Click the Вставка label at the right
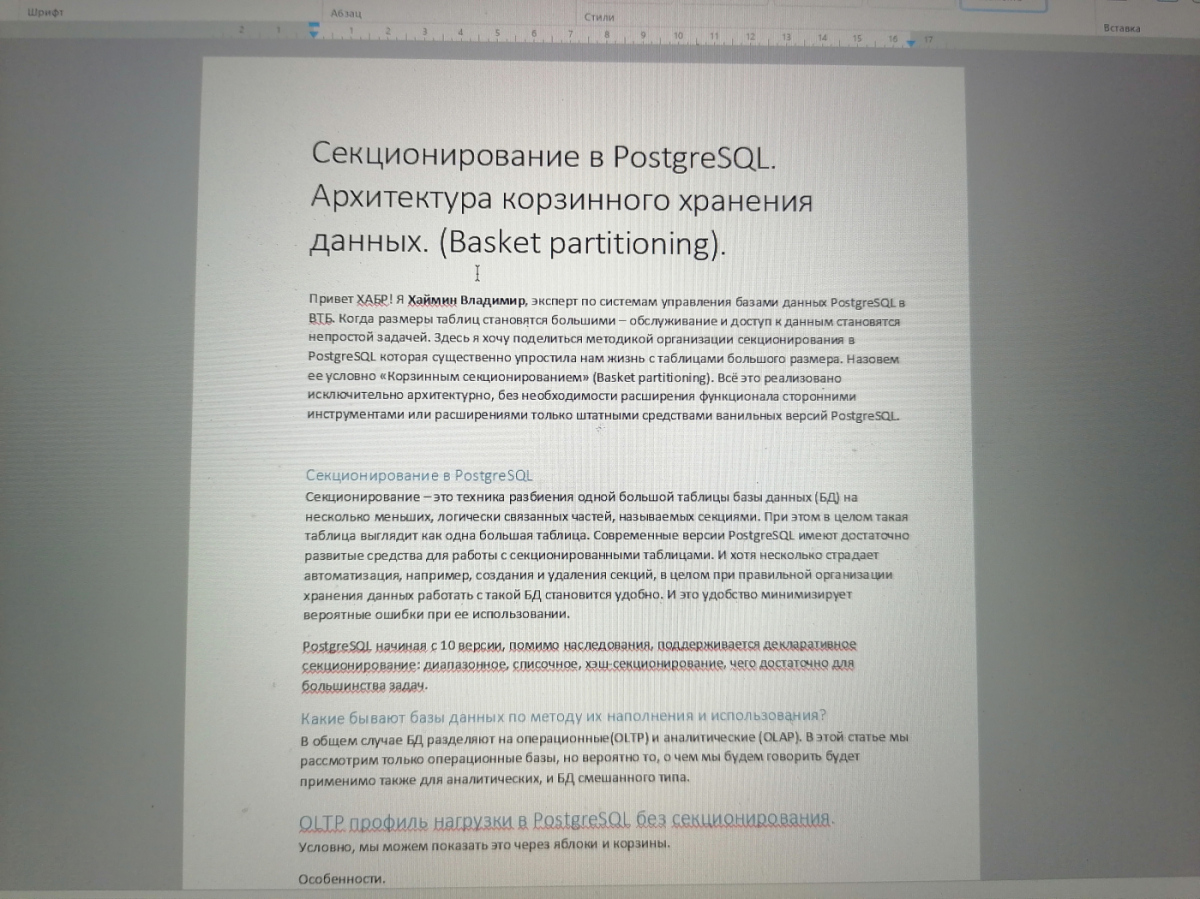This screenshot has height=899, width=1200. [1121, 29]
